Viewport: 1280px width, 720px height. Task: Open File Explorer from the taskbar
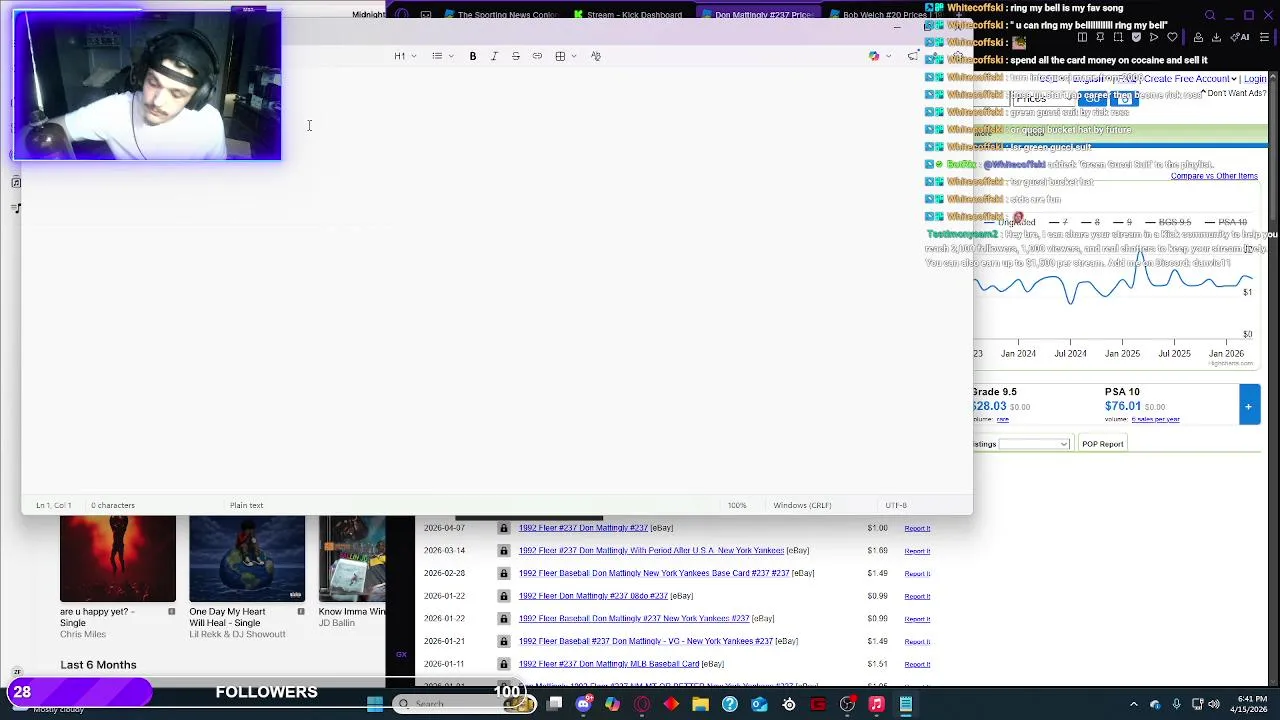click(700, 704)
